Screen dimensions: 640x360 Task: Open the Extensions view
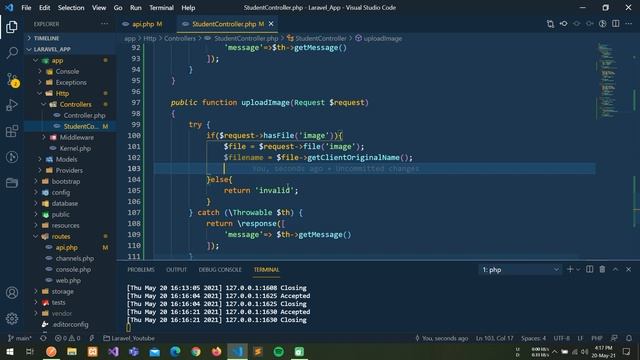pos(12,131)
